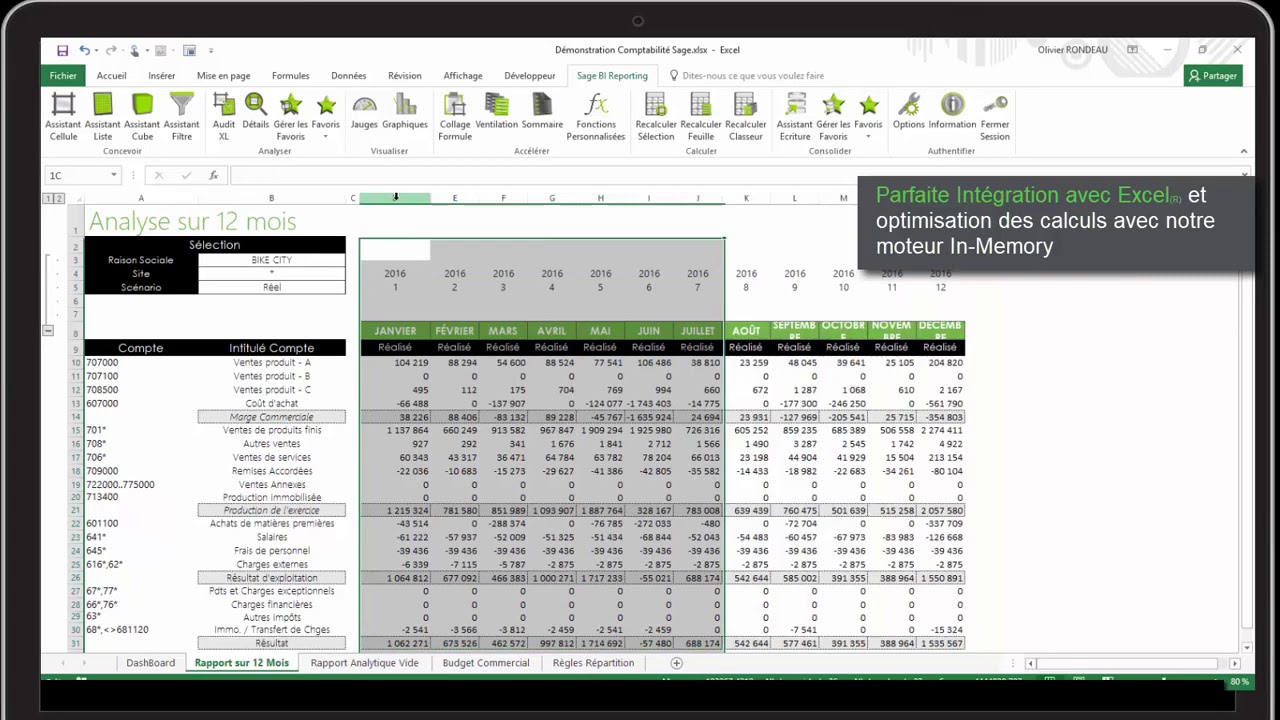This screenshot has width=1280, height=720.
Task: Run Audit XL
Action: pyautogui.click(x=224, y=116)
